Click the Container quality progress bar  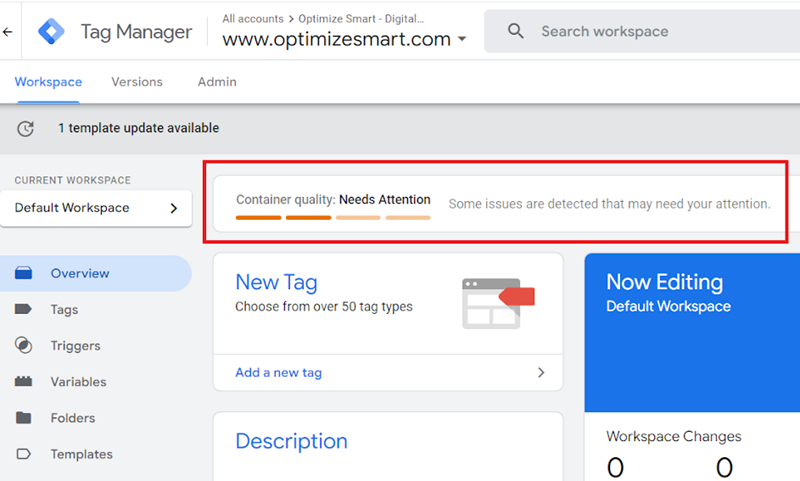pos(333,218)
